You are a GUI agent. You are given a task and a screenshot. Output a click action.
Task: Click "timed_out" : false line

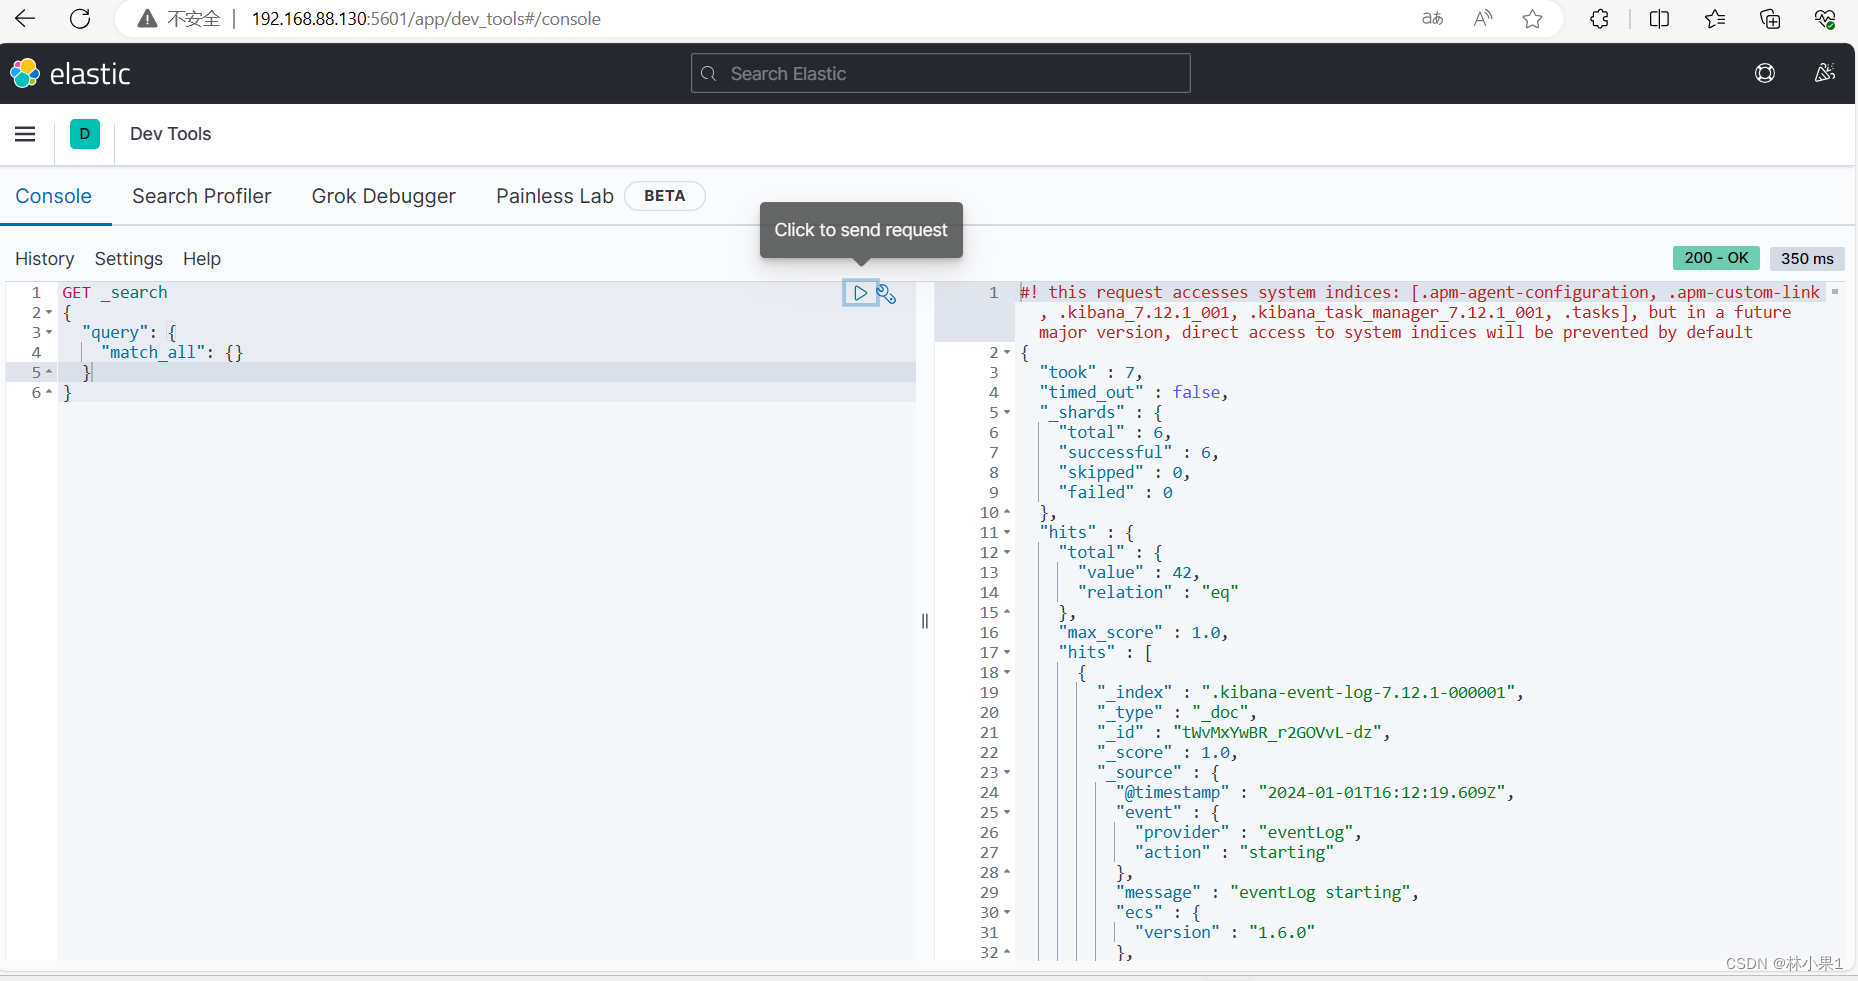click(x=1134, y=393)
